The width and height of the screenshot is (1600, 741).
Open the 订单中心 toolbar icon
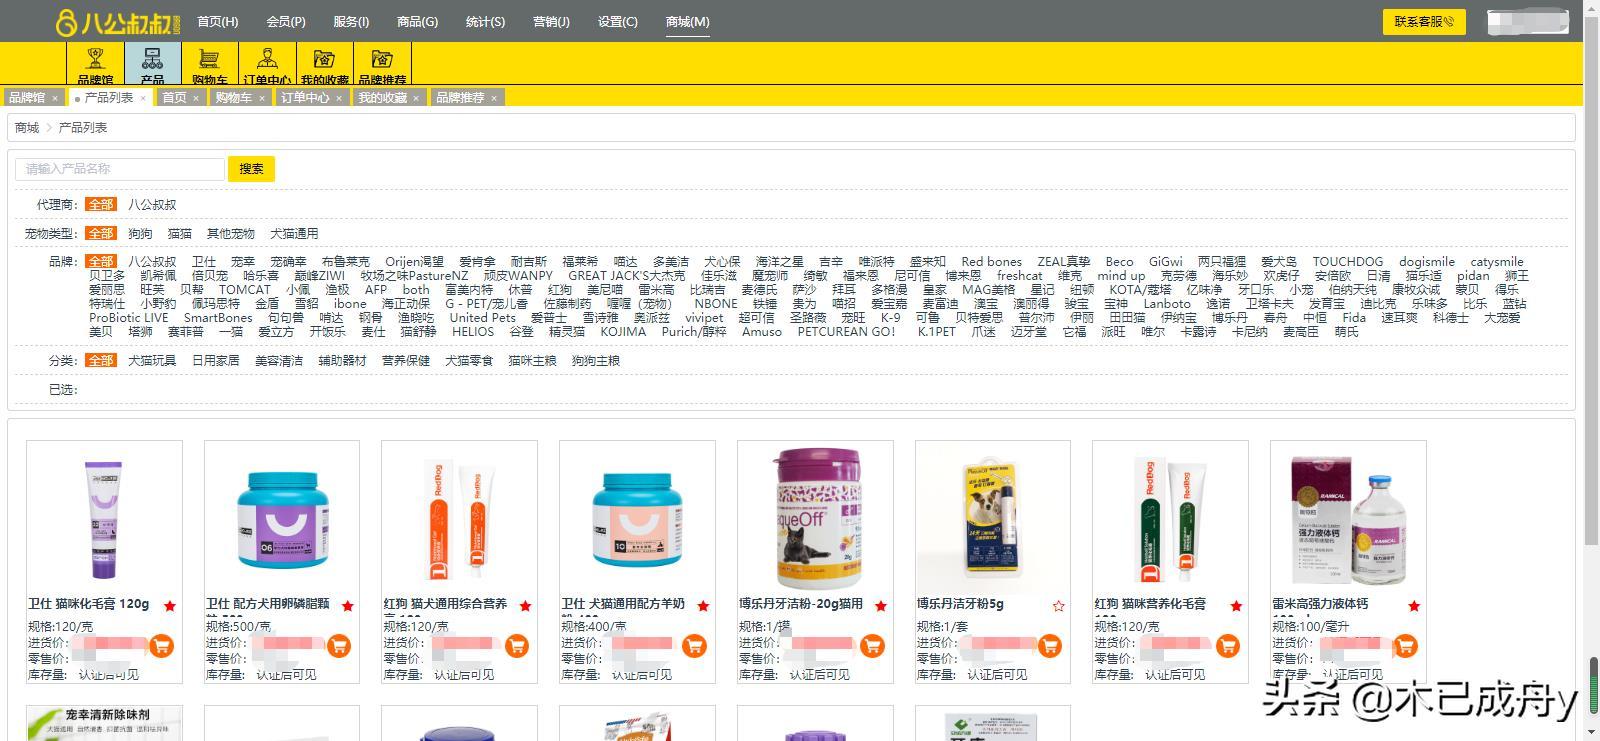tap(267, 64)
